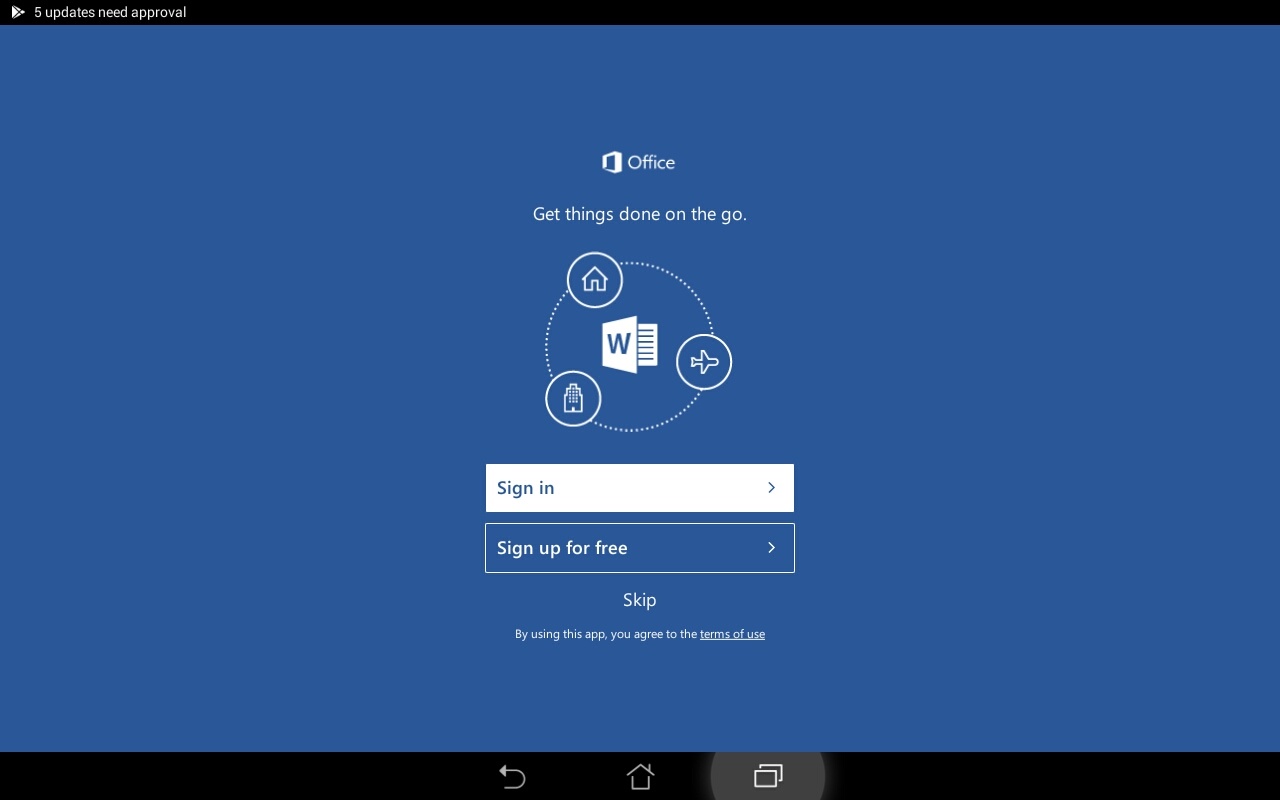The height and width of the screenshot is (800, 1280).
Task: Tap the Sign in button
Action: [640, 488]
